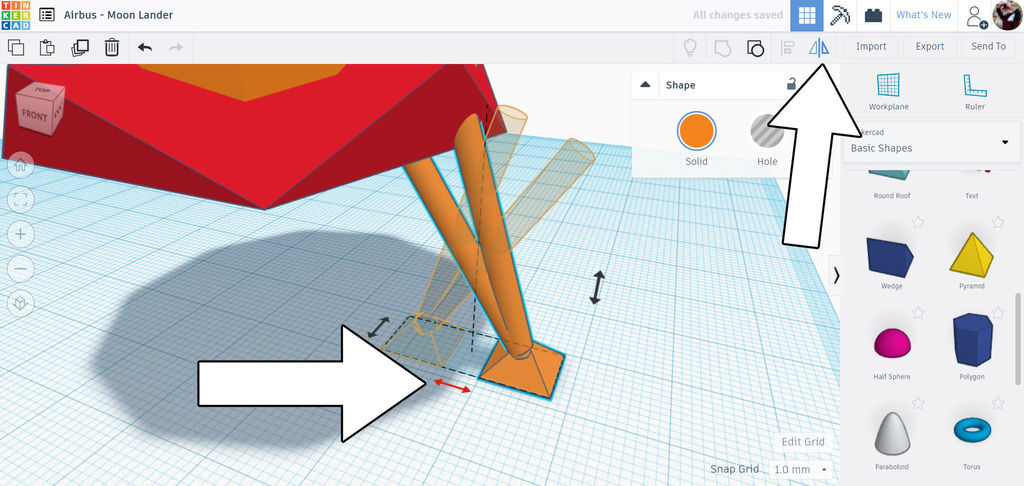This screenshot has height=486, width=1024.
Task: Open Blocks mode pickaxe icon
Action: [x=840, y=15]
